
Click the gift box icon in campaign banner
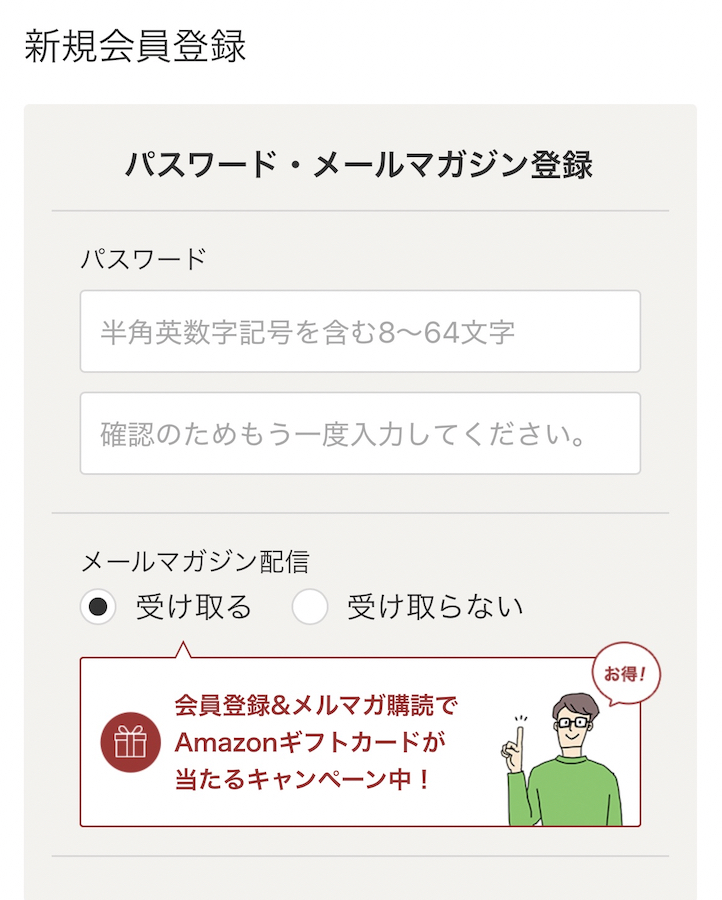(130, 742)
